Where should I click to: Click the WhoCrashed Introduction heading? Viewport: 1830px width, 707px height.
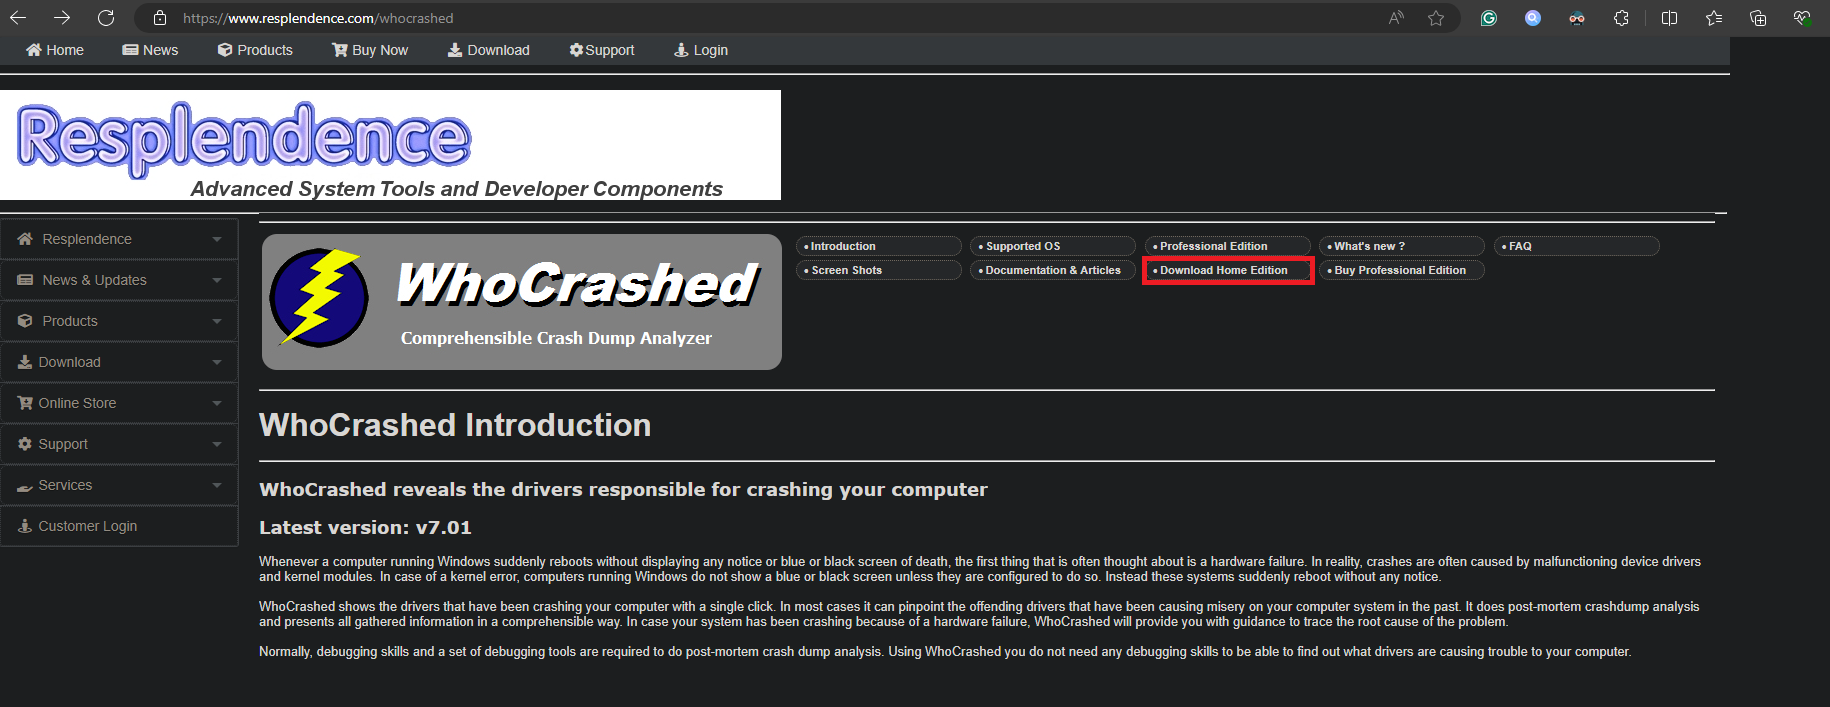(455, 425)
